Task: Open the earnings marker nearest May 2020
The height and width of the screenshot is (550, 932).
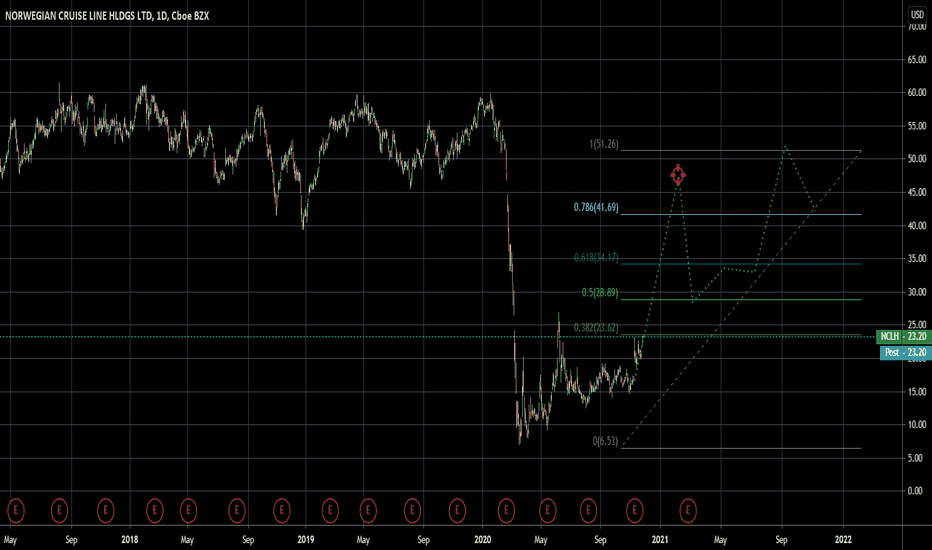Action: (x=547, y=510)
